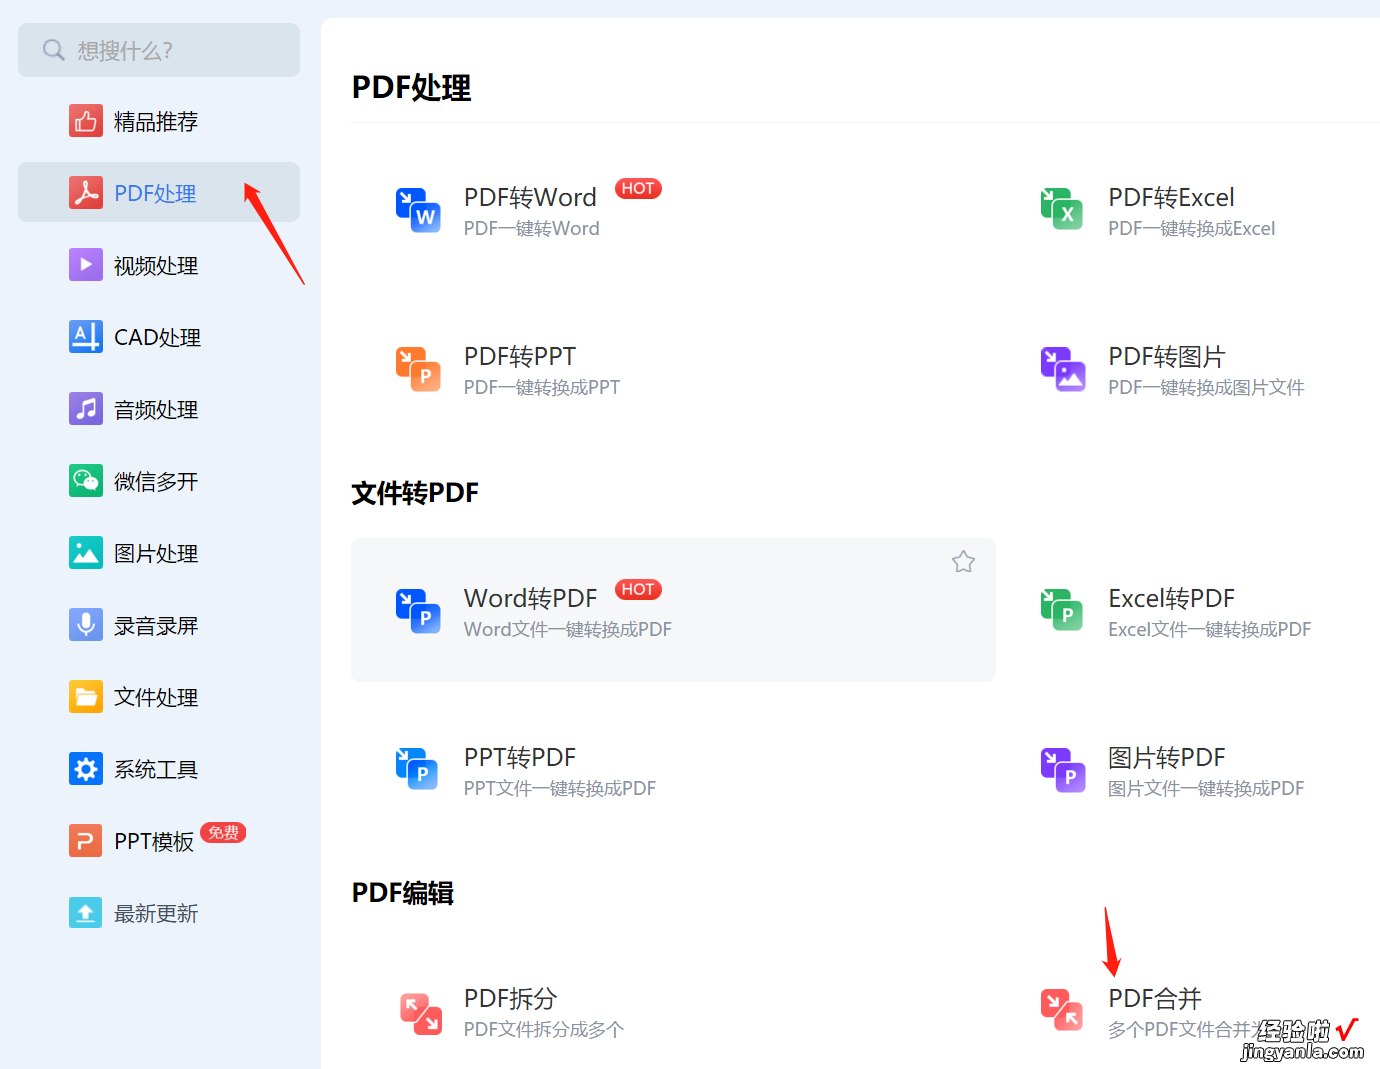Open the 图片转PDF title link

1167,757
